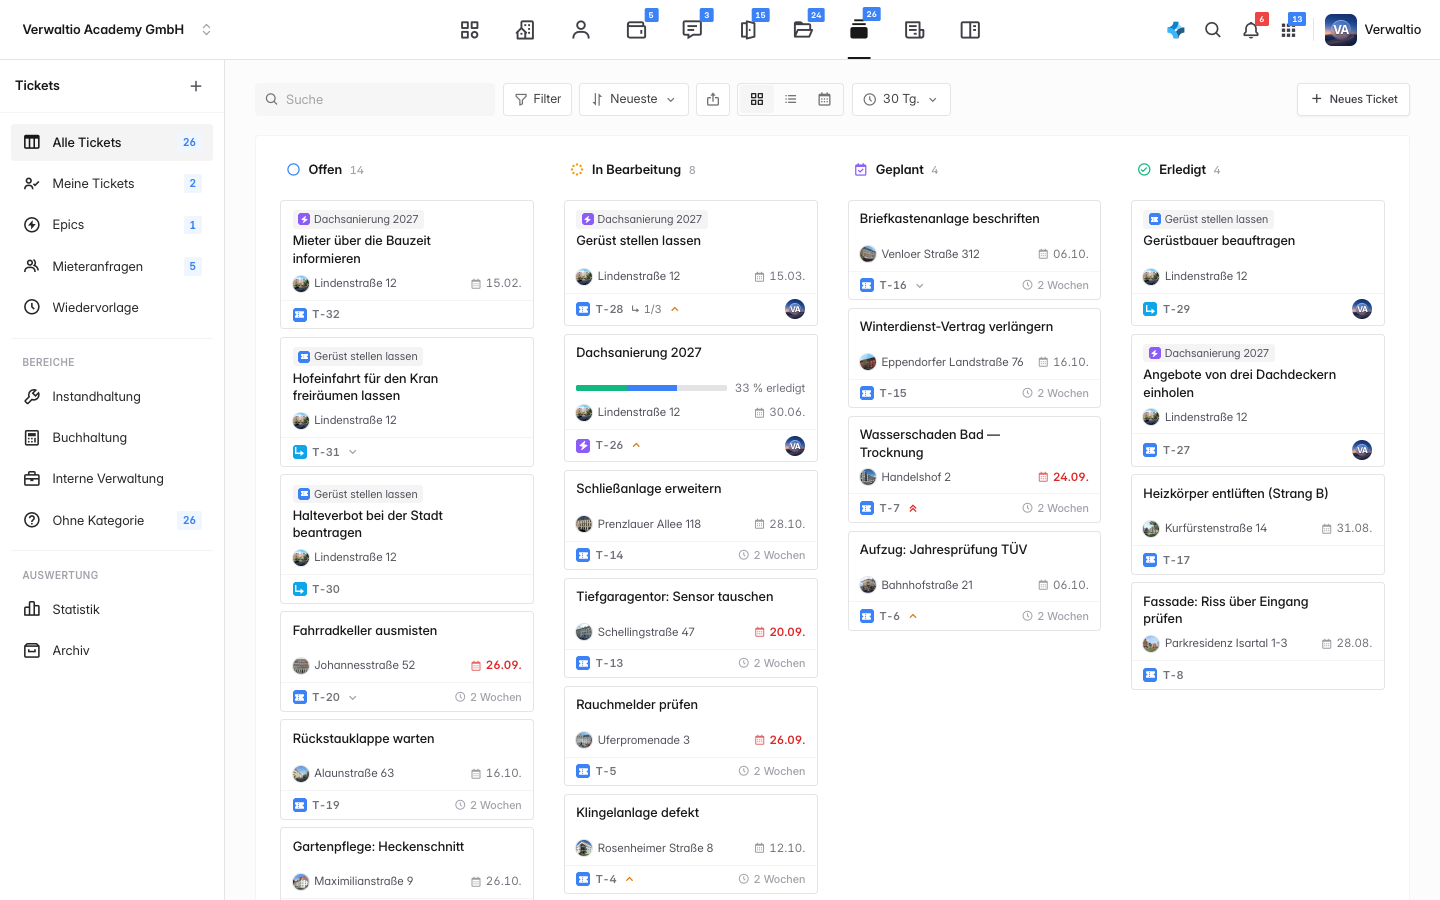The height and width of the screenshot is (900, 1440).
Task: Open the Neueste sort dropdown
Action: click(634, 99)
